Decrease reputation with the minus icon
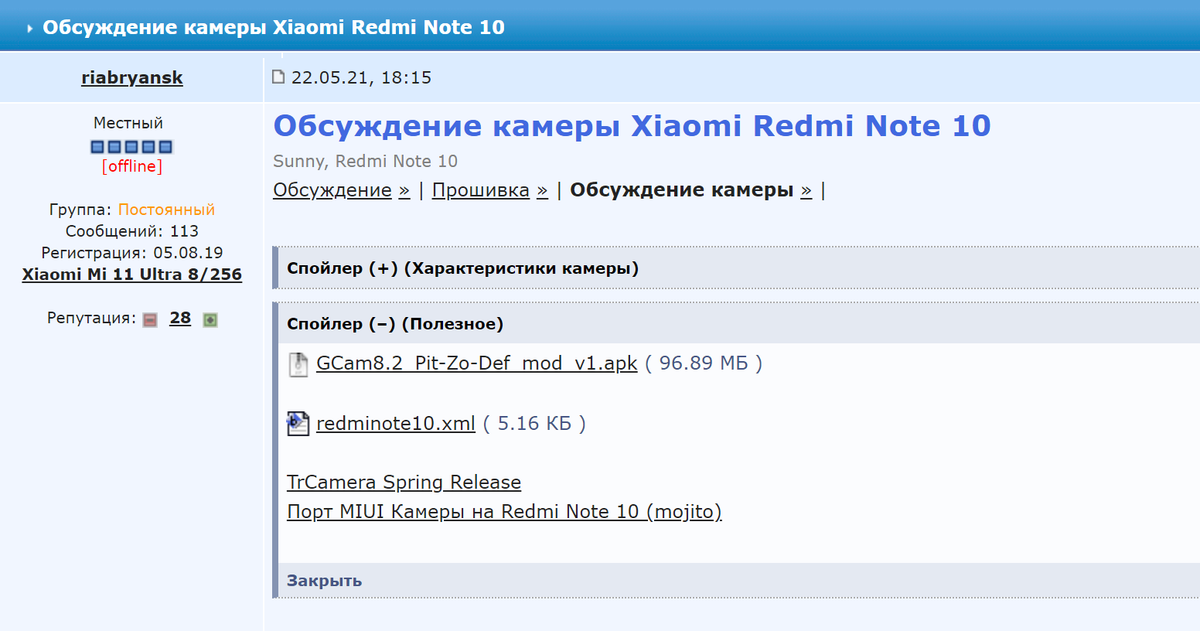 (x=150, y=320)
